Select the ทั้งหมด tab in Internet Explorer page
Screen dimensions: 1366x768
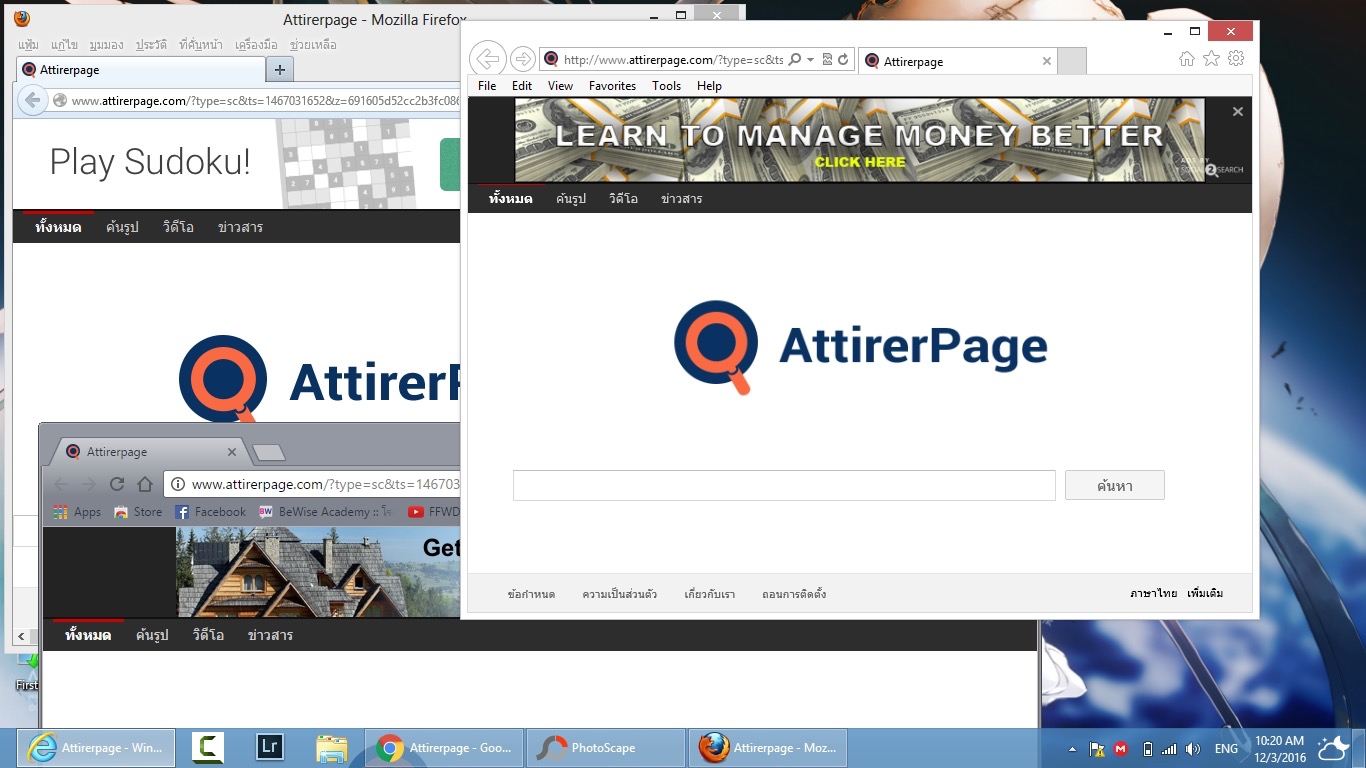(510, 199)
